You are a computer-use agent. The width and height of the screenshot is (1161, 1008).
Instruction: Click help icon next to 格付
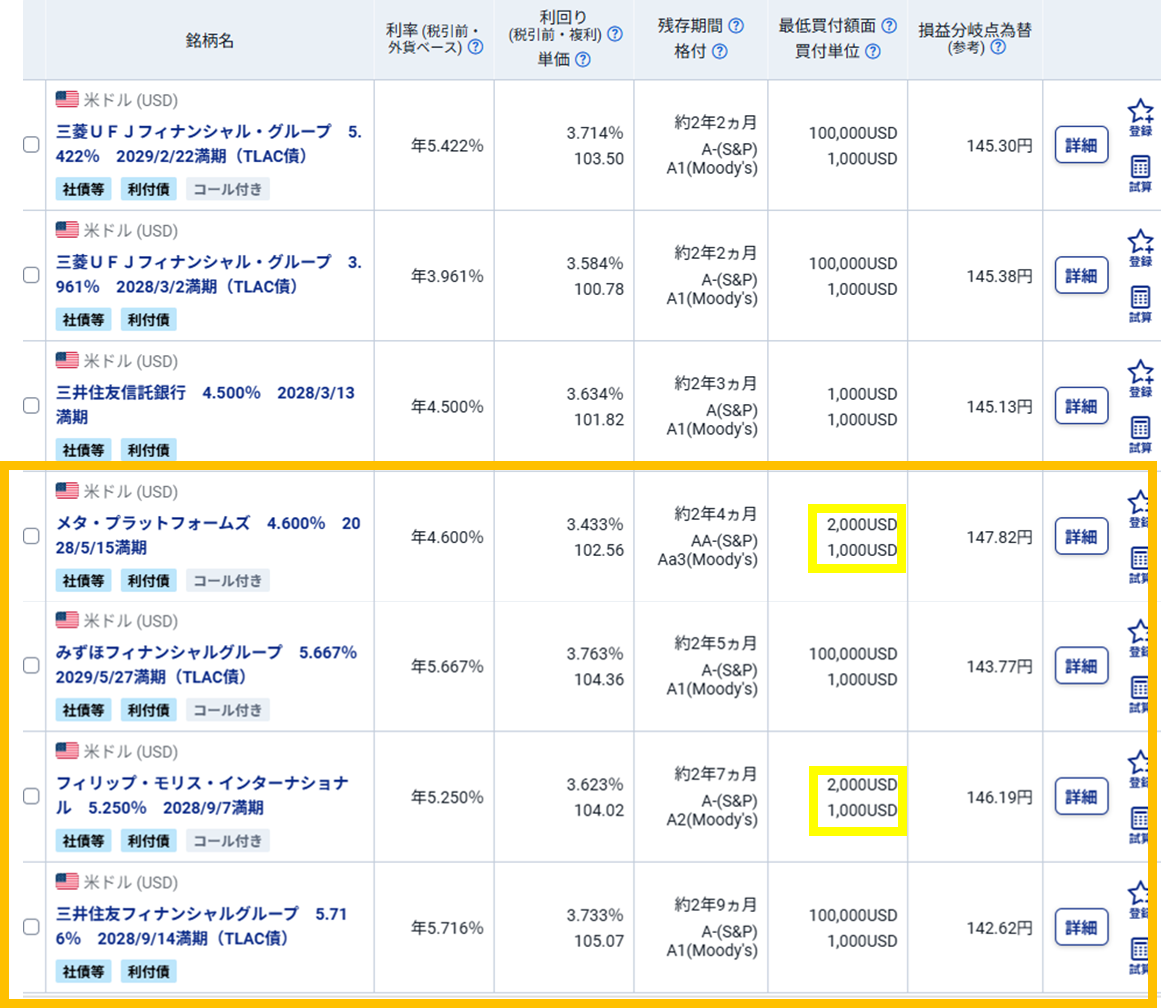[719, 52]
